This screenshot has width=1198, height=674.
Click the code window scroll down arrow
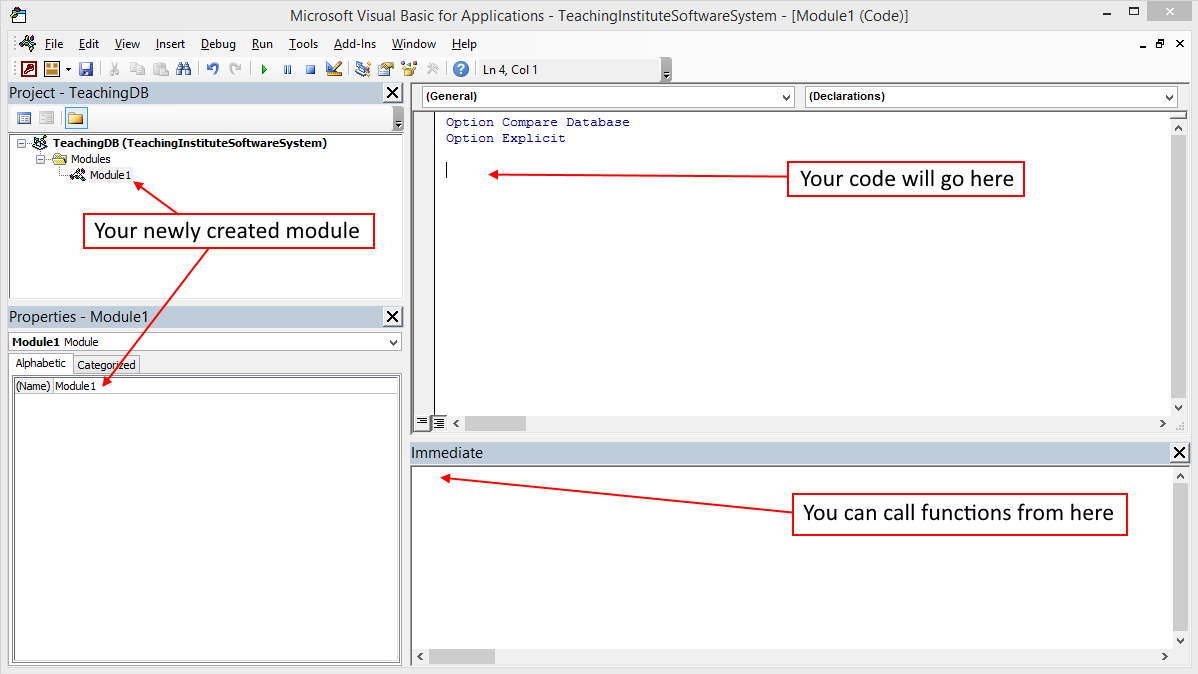click(1178, 408)
